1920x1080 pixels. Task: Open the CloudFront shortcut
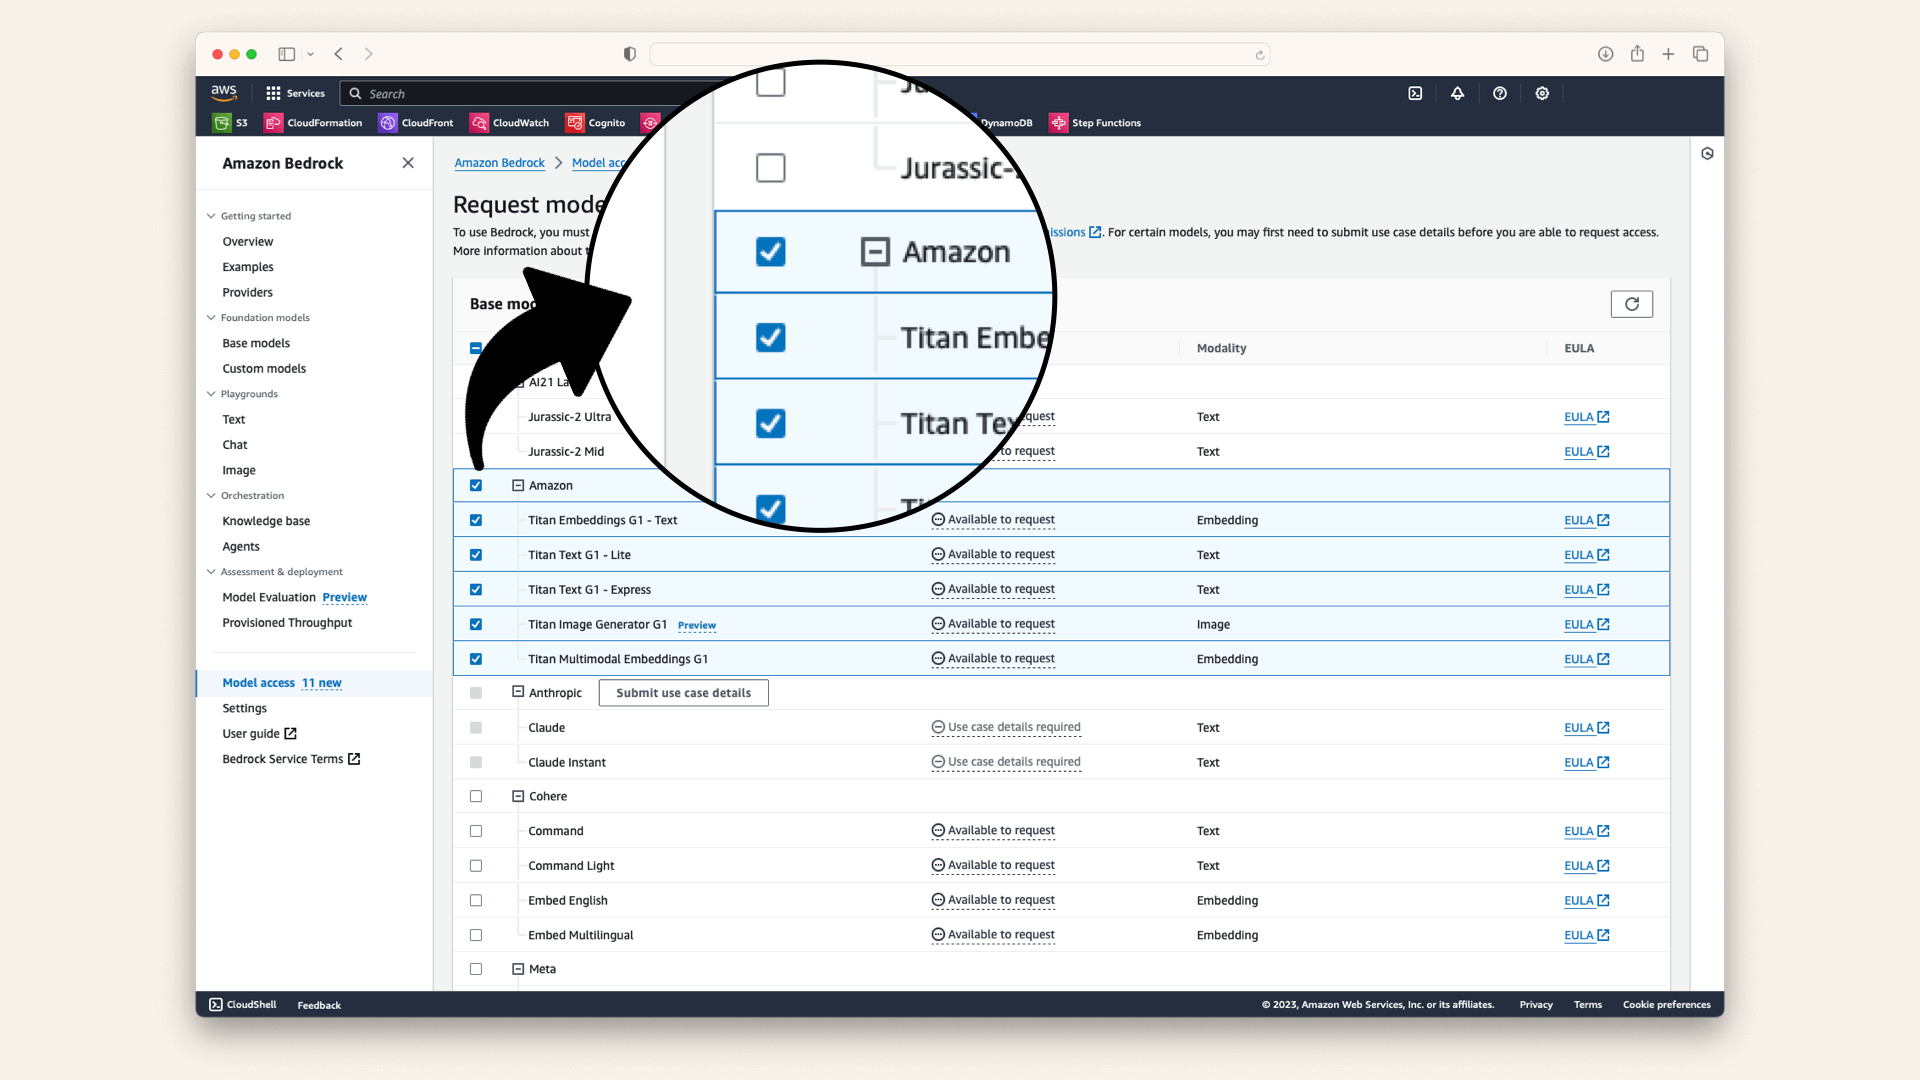tap(416, 123)
